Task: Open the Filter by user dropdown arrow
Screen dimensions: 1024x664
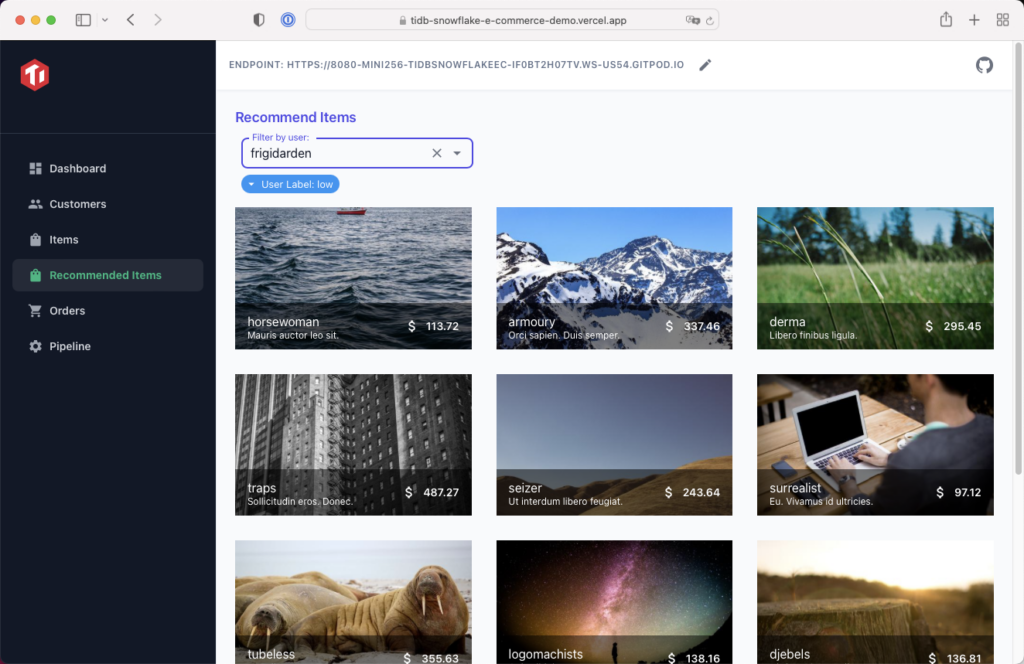Action: click(457, 152)
